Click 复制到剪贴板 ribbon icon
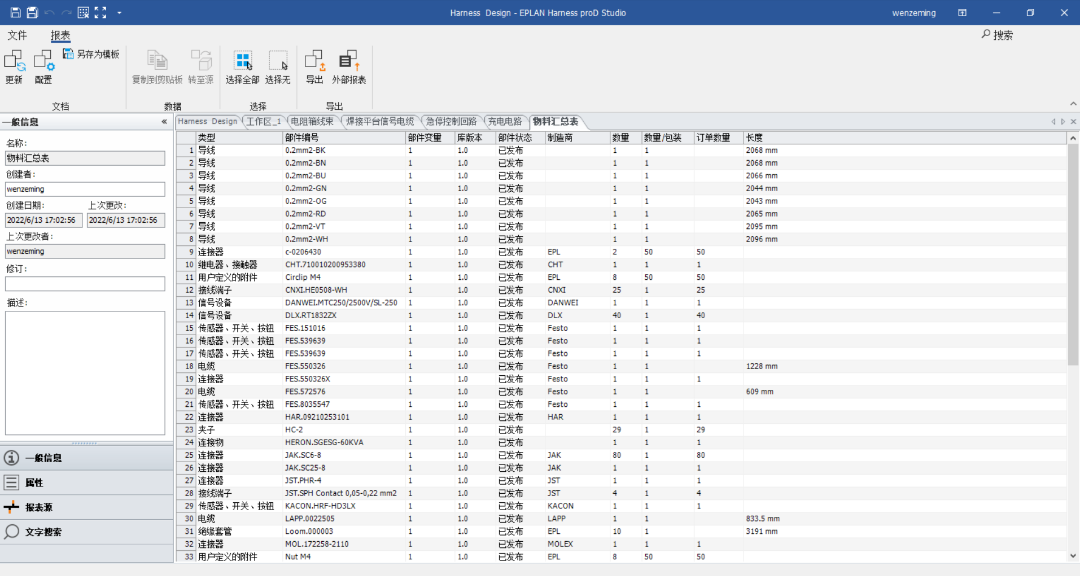This screenshot has width=1080, height=576. [158, 67]
